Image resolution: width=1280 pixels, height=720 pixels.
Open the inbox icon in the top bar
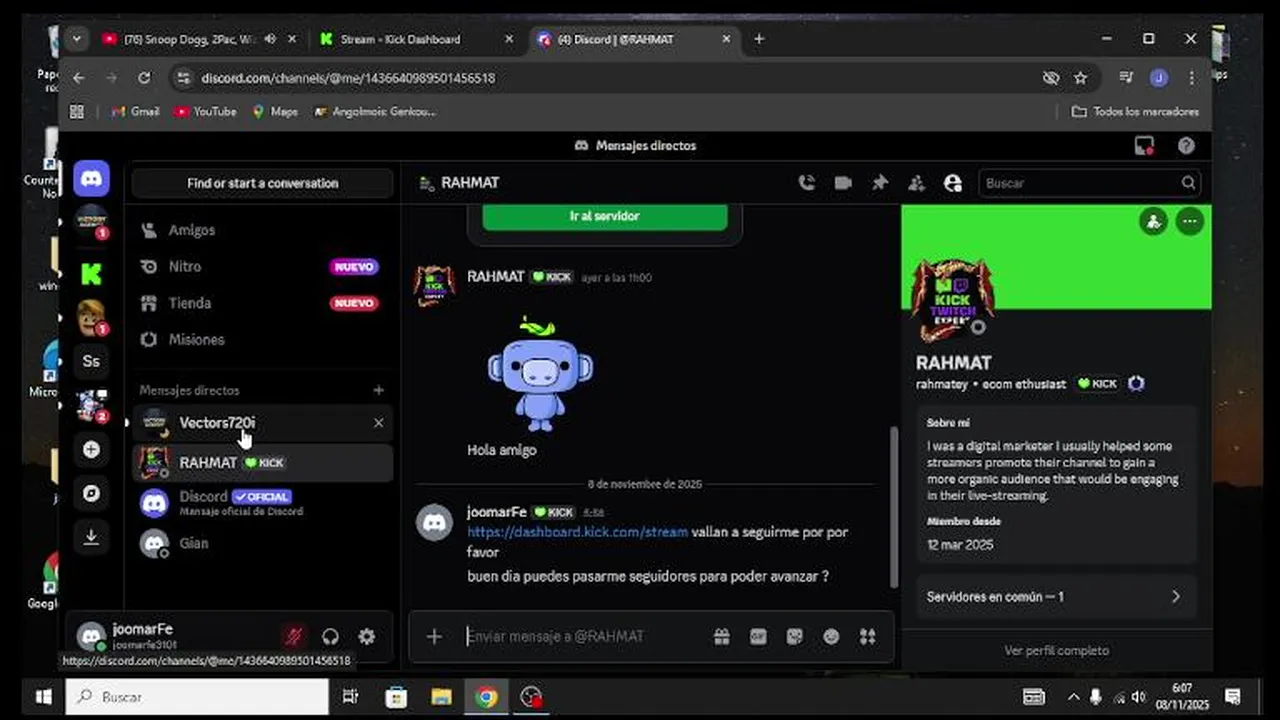coord(1144,146)
